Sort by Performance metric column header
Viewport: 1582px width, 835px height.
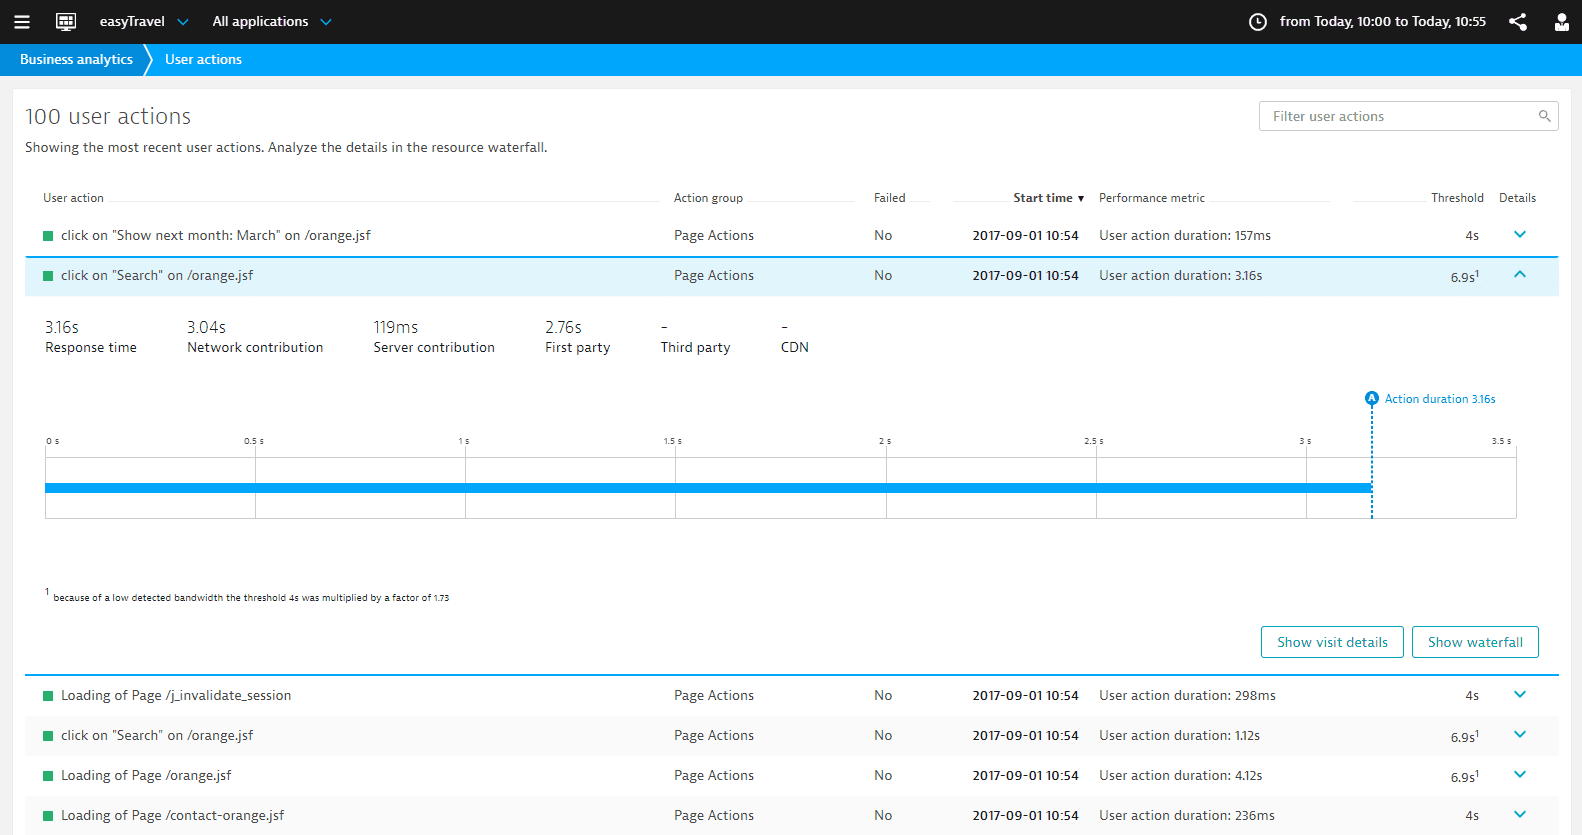(1152, 198)
